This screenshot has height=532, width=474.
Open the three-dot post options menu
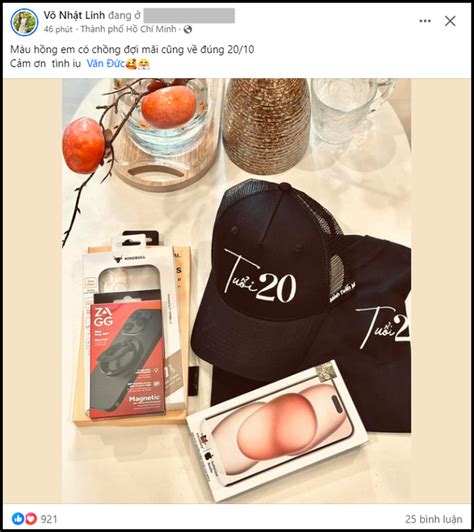[x=425, y=21]
